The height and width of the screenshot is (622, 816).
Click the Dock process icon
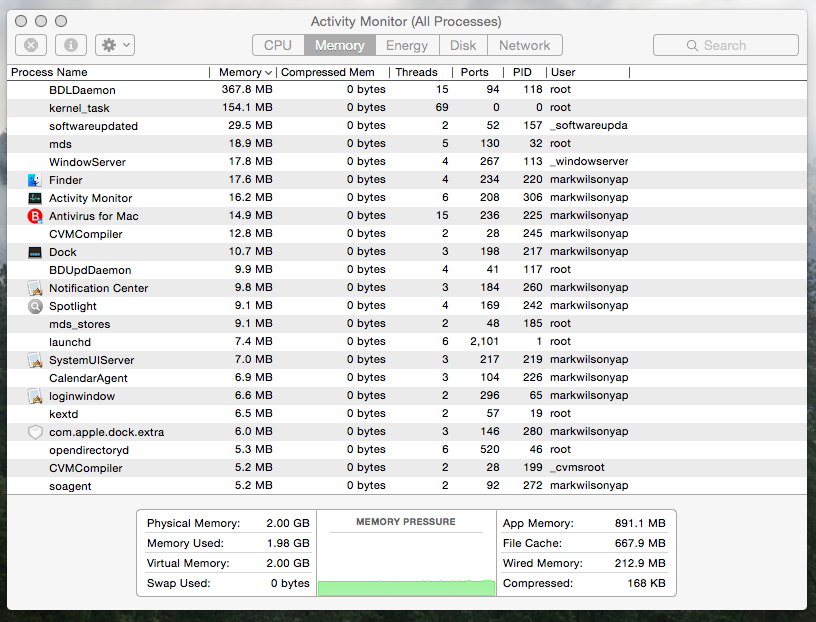(x=35, y=252)
